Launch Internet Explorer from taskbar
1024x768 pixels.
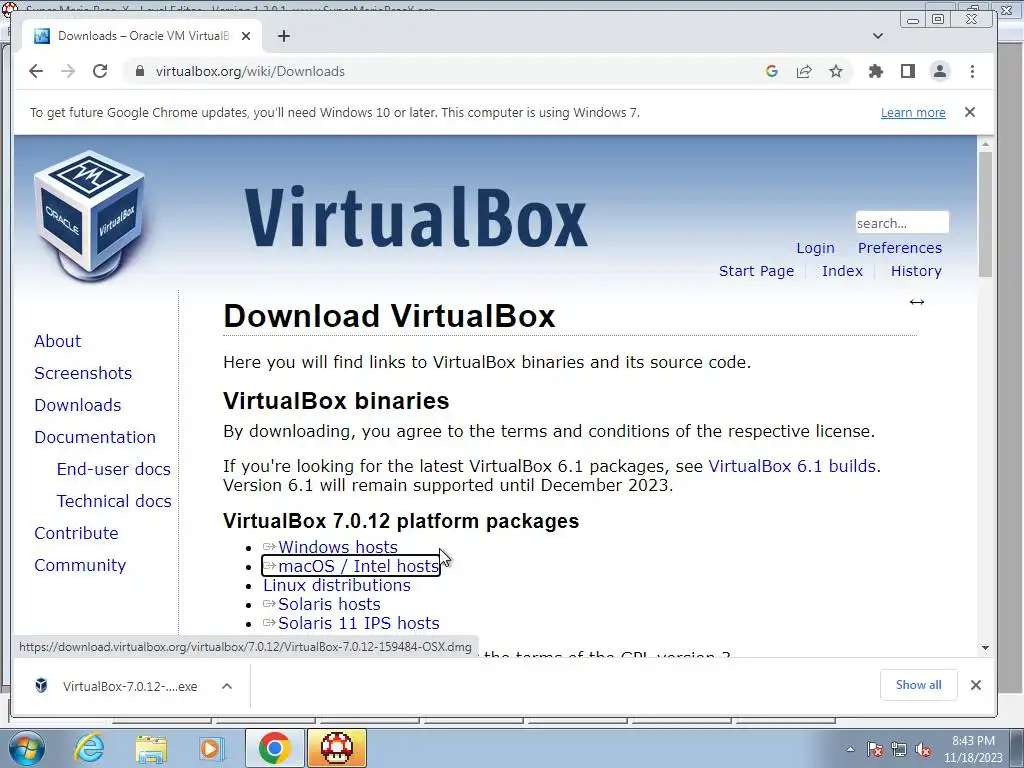coord(89,748)
